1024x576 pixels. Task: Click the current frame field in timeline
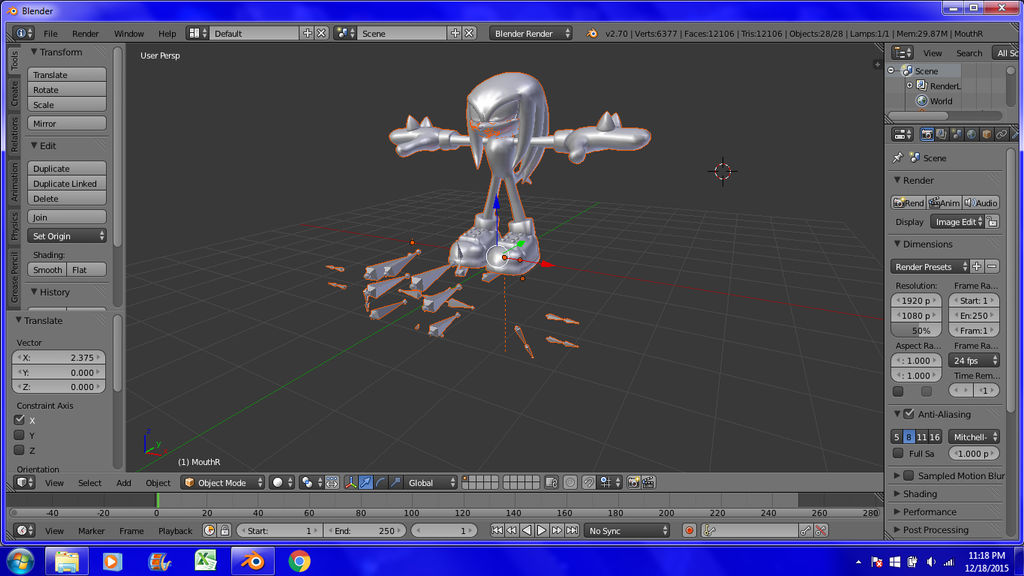point(443,531)
